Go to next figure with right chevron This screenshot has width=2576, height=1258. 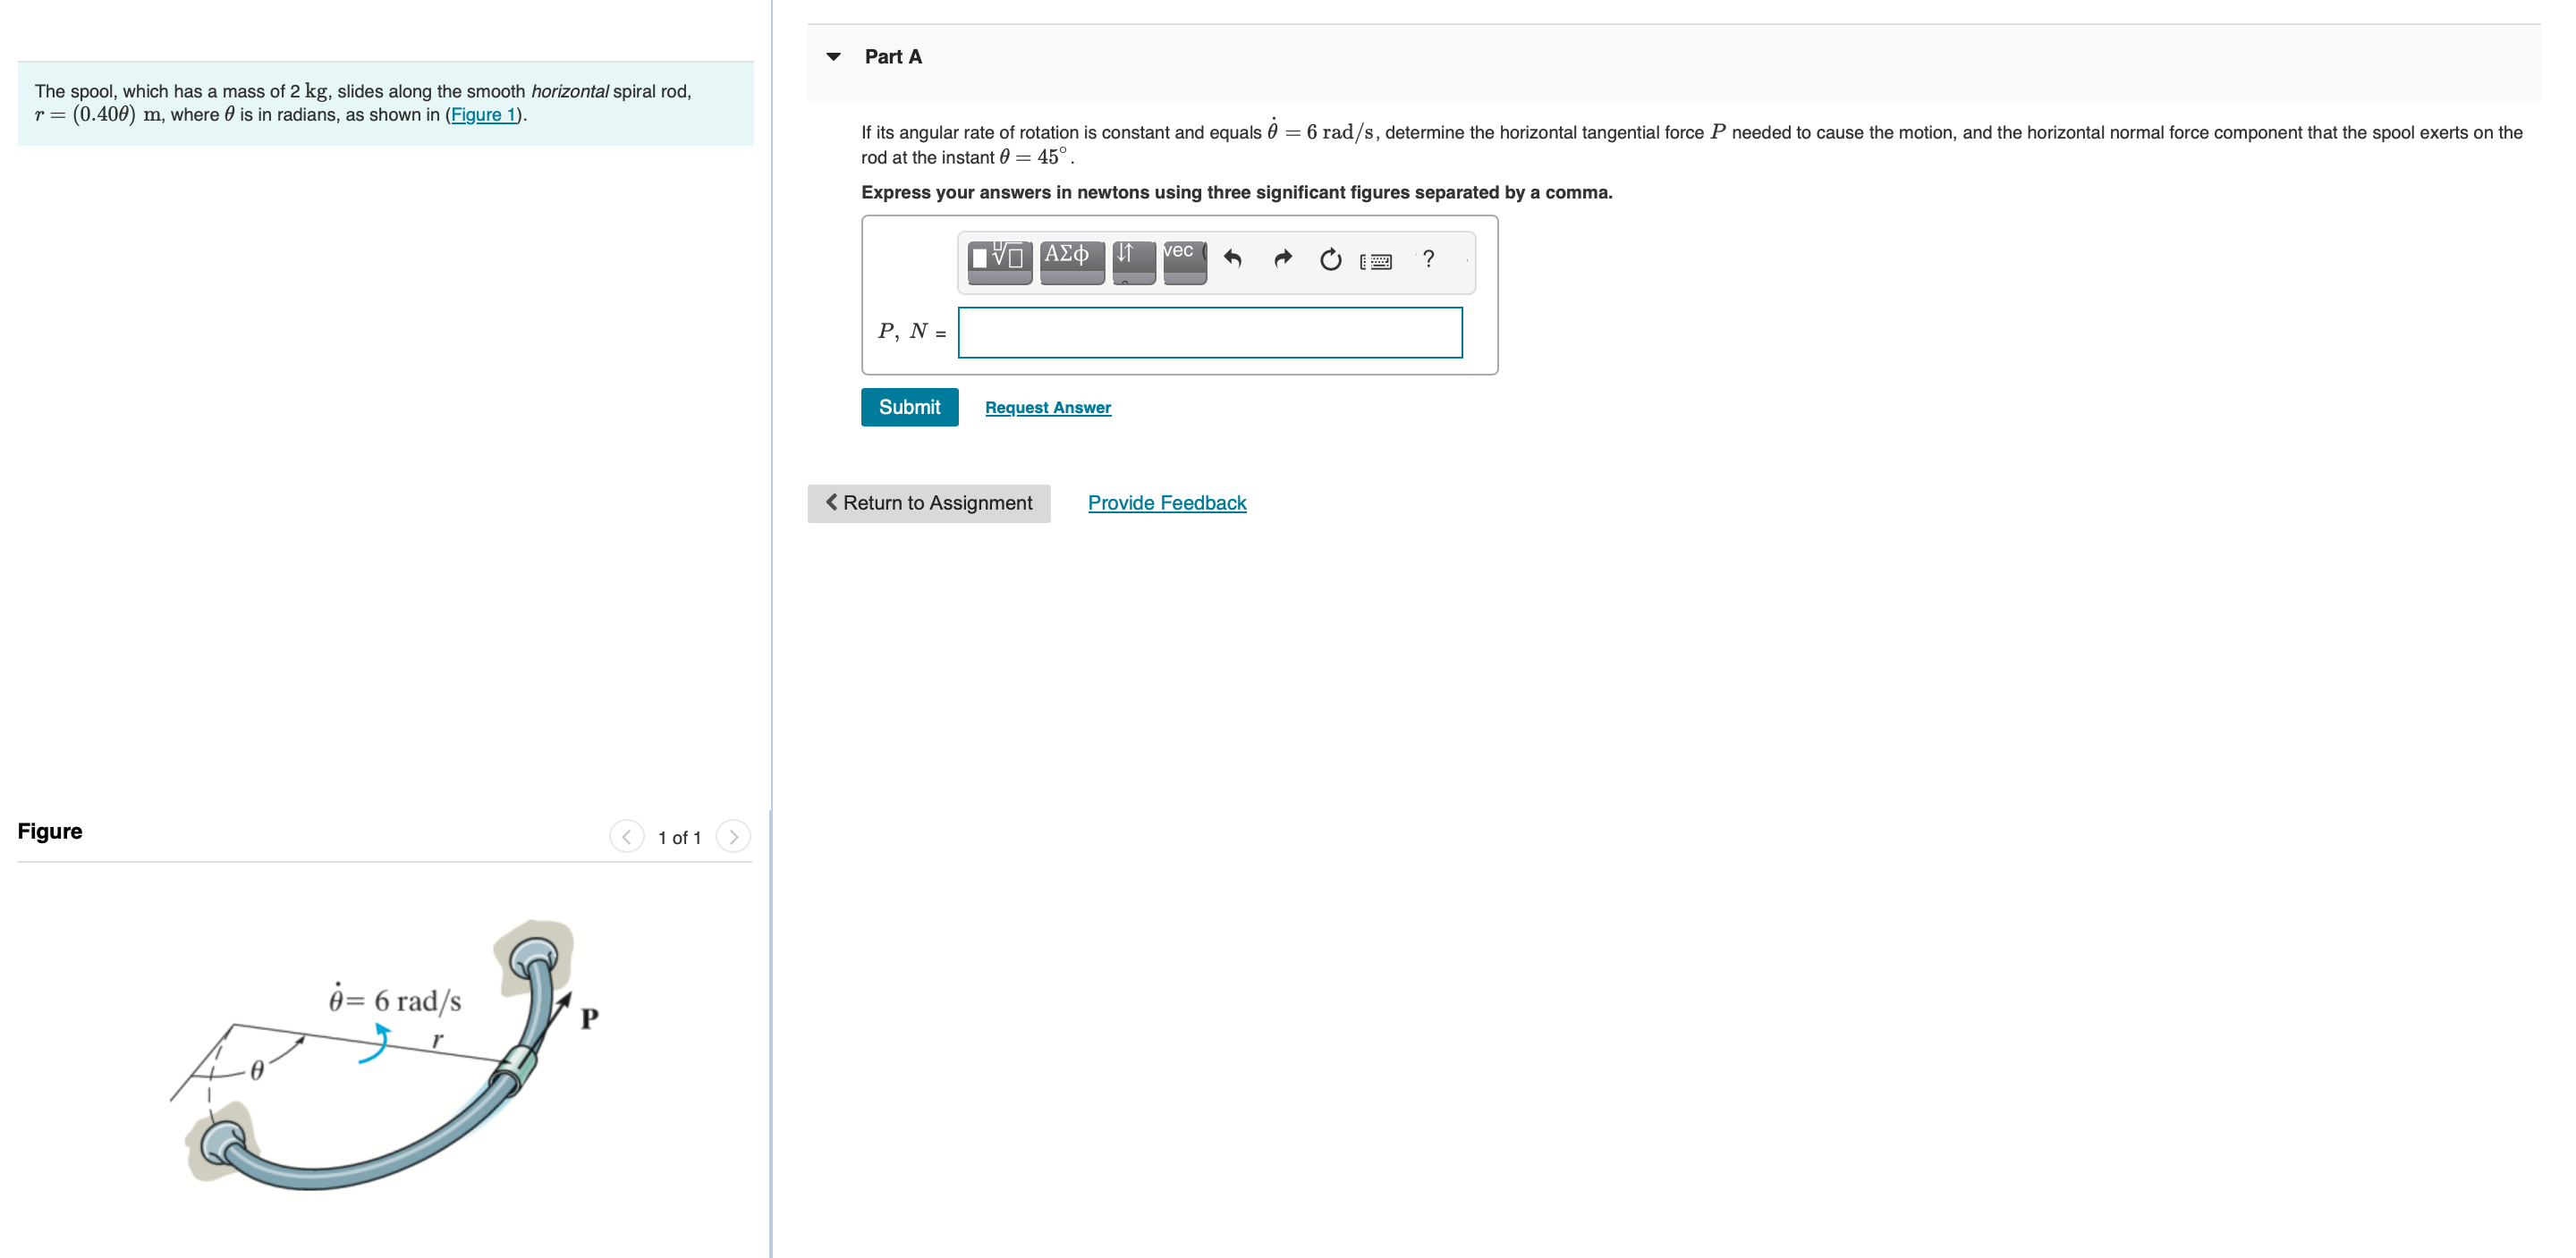pyautogui.click(x=733, y=836)
